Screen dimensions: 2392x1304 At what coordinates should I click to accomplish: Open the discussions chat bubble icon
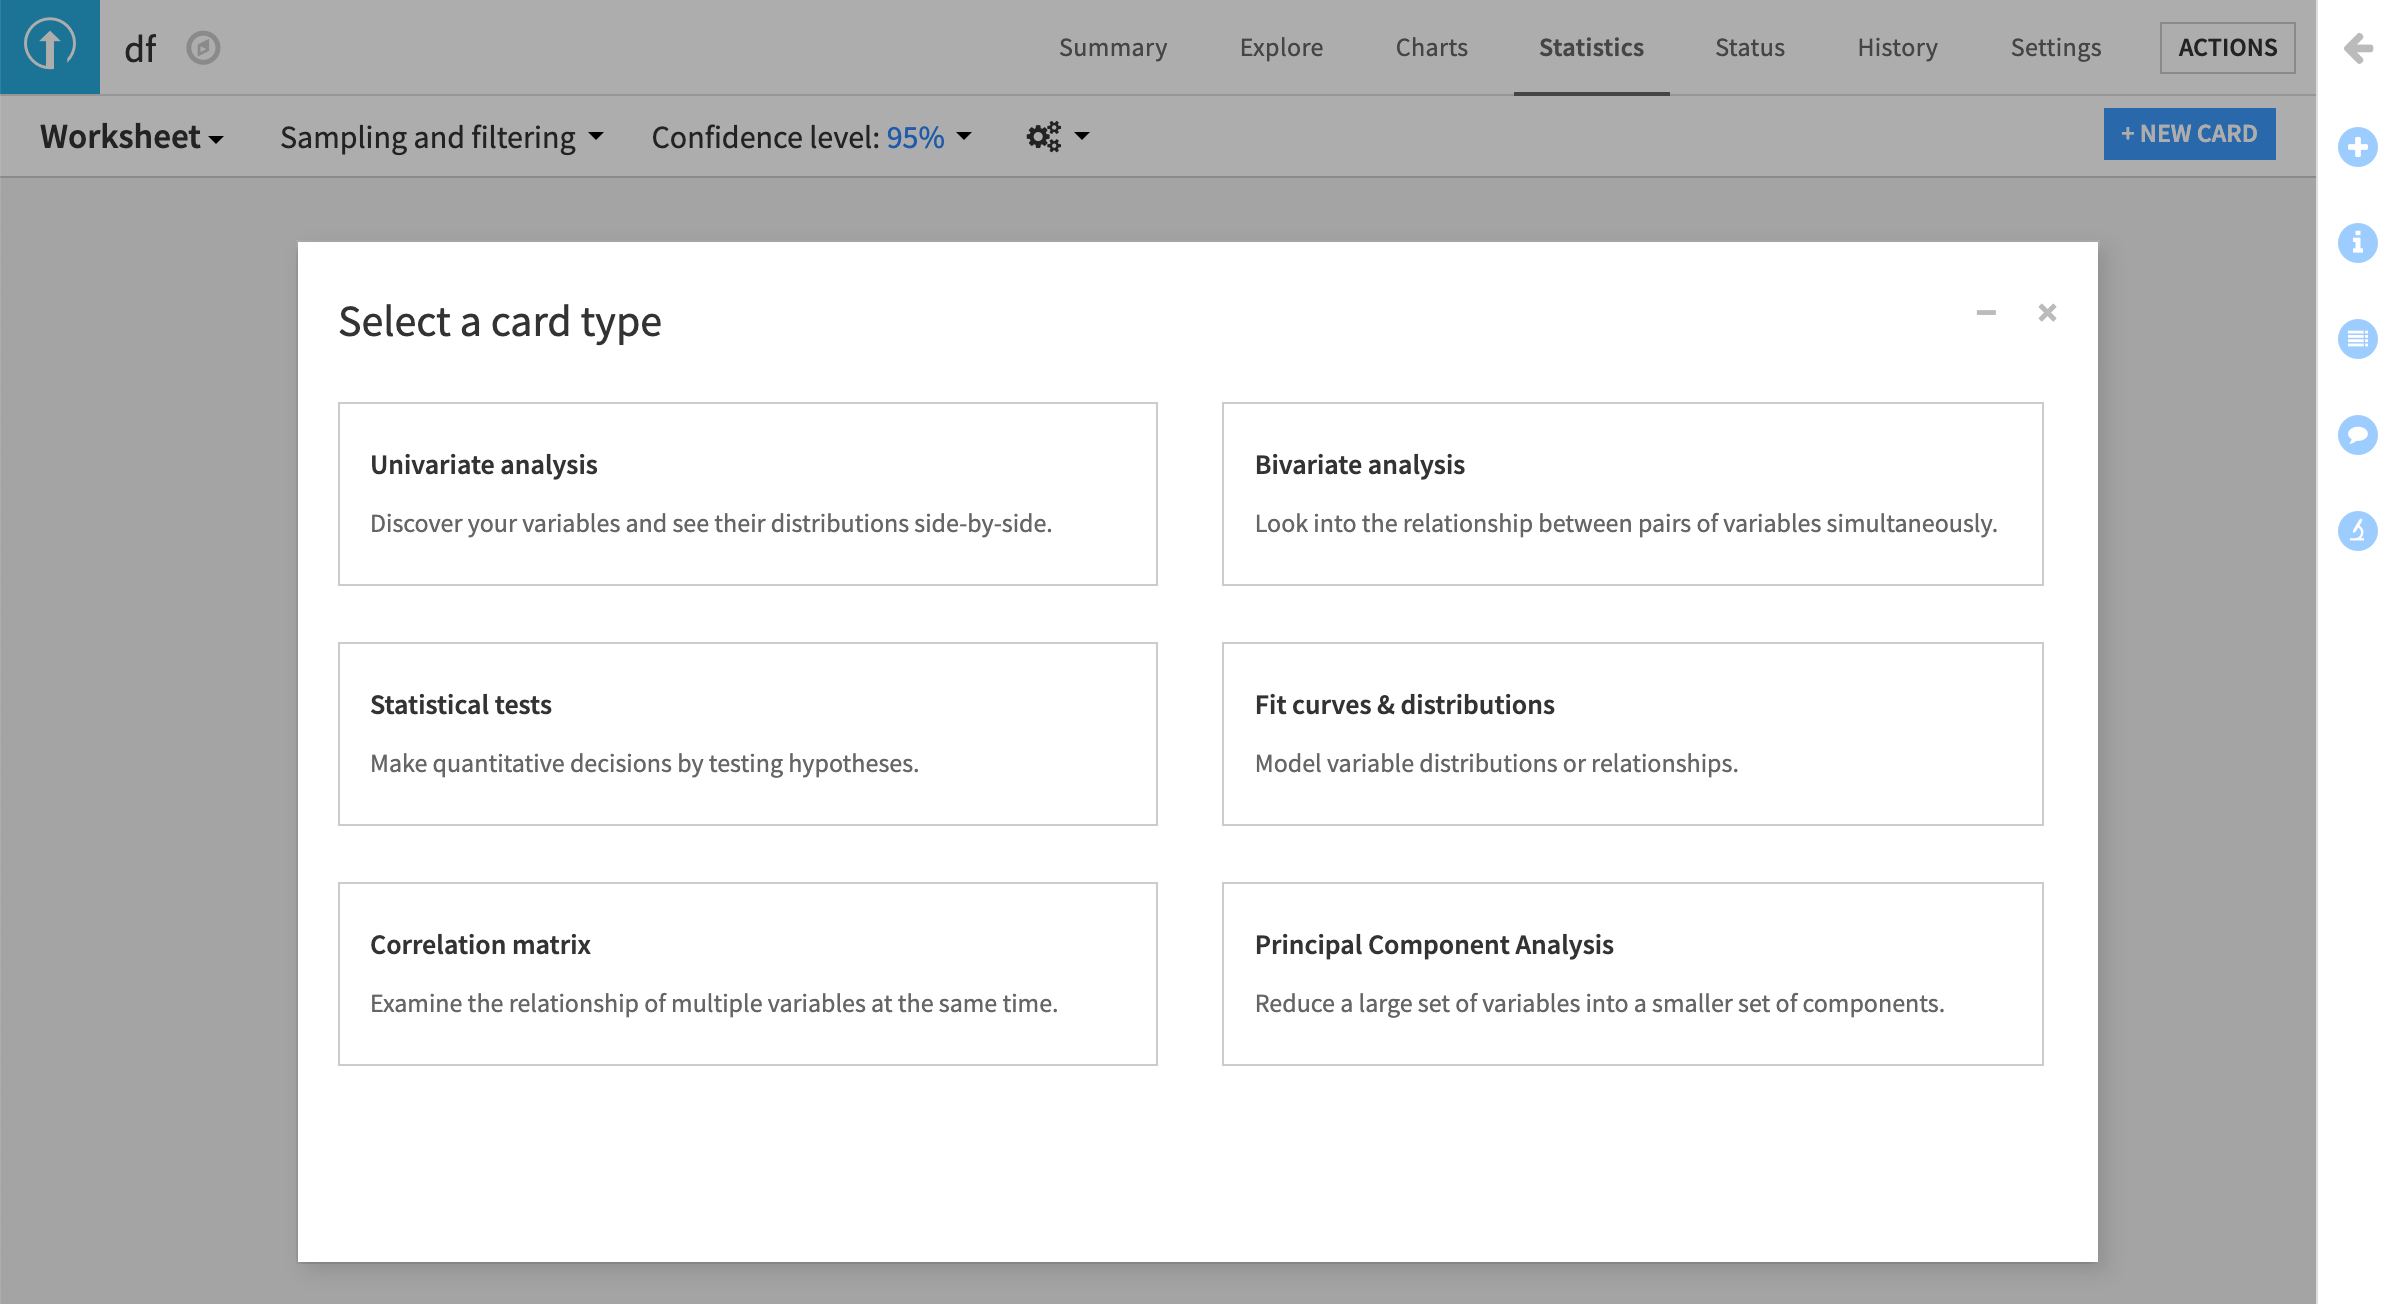2357,435
